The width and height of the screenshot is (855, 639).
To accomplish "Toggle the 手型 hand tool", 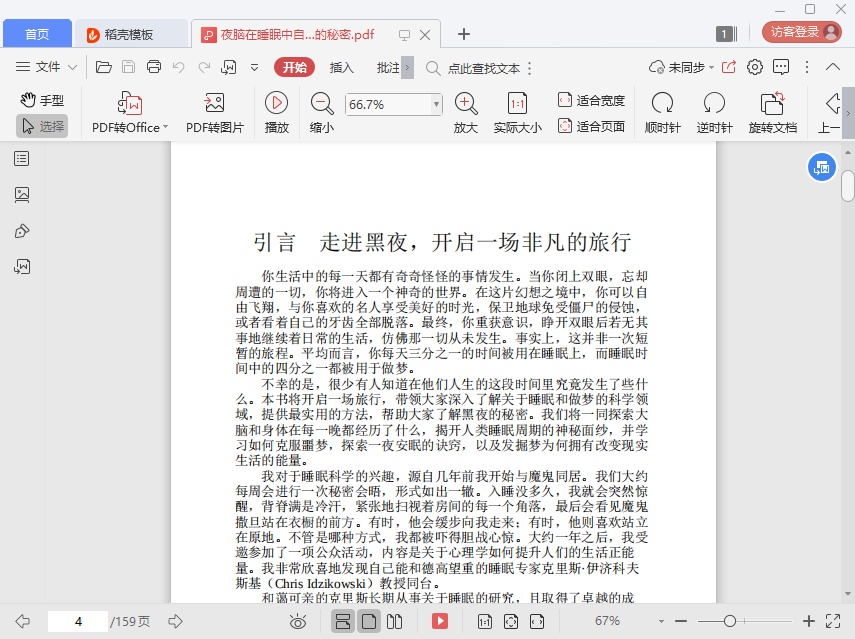I will tap(42, 100).
